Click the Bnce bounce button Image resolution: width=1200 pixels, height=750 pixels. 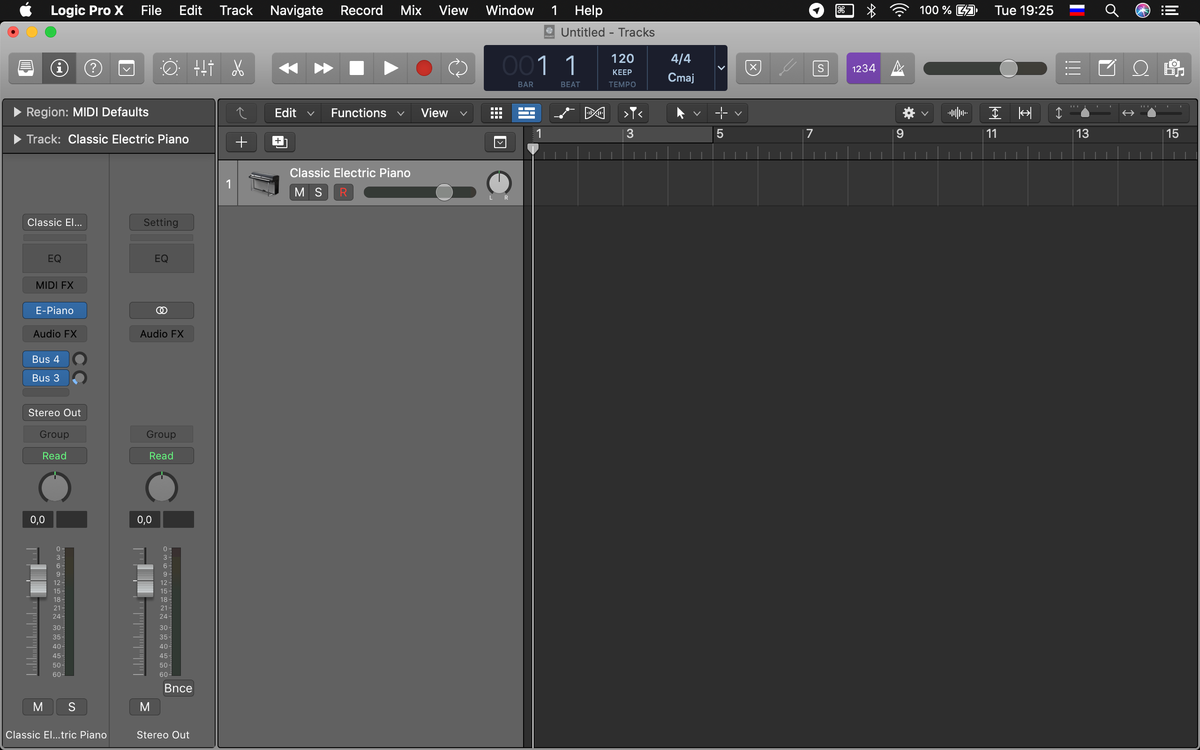[178, 688]
